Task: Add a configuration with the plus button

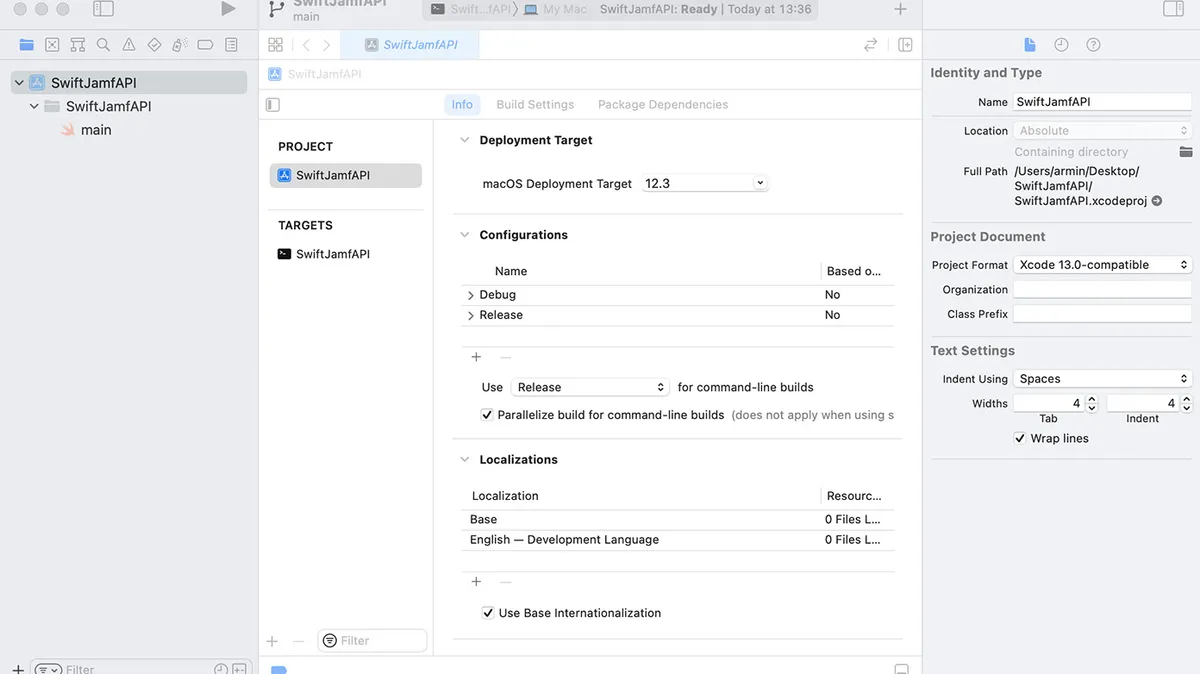Action: point(476,356)
